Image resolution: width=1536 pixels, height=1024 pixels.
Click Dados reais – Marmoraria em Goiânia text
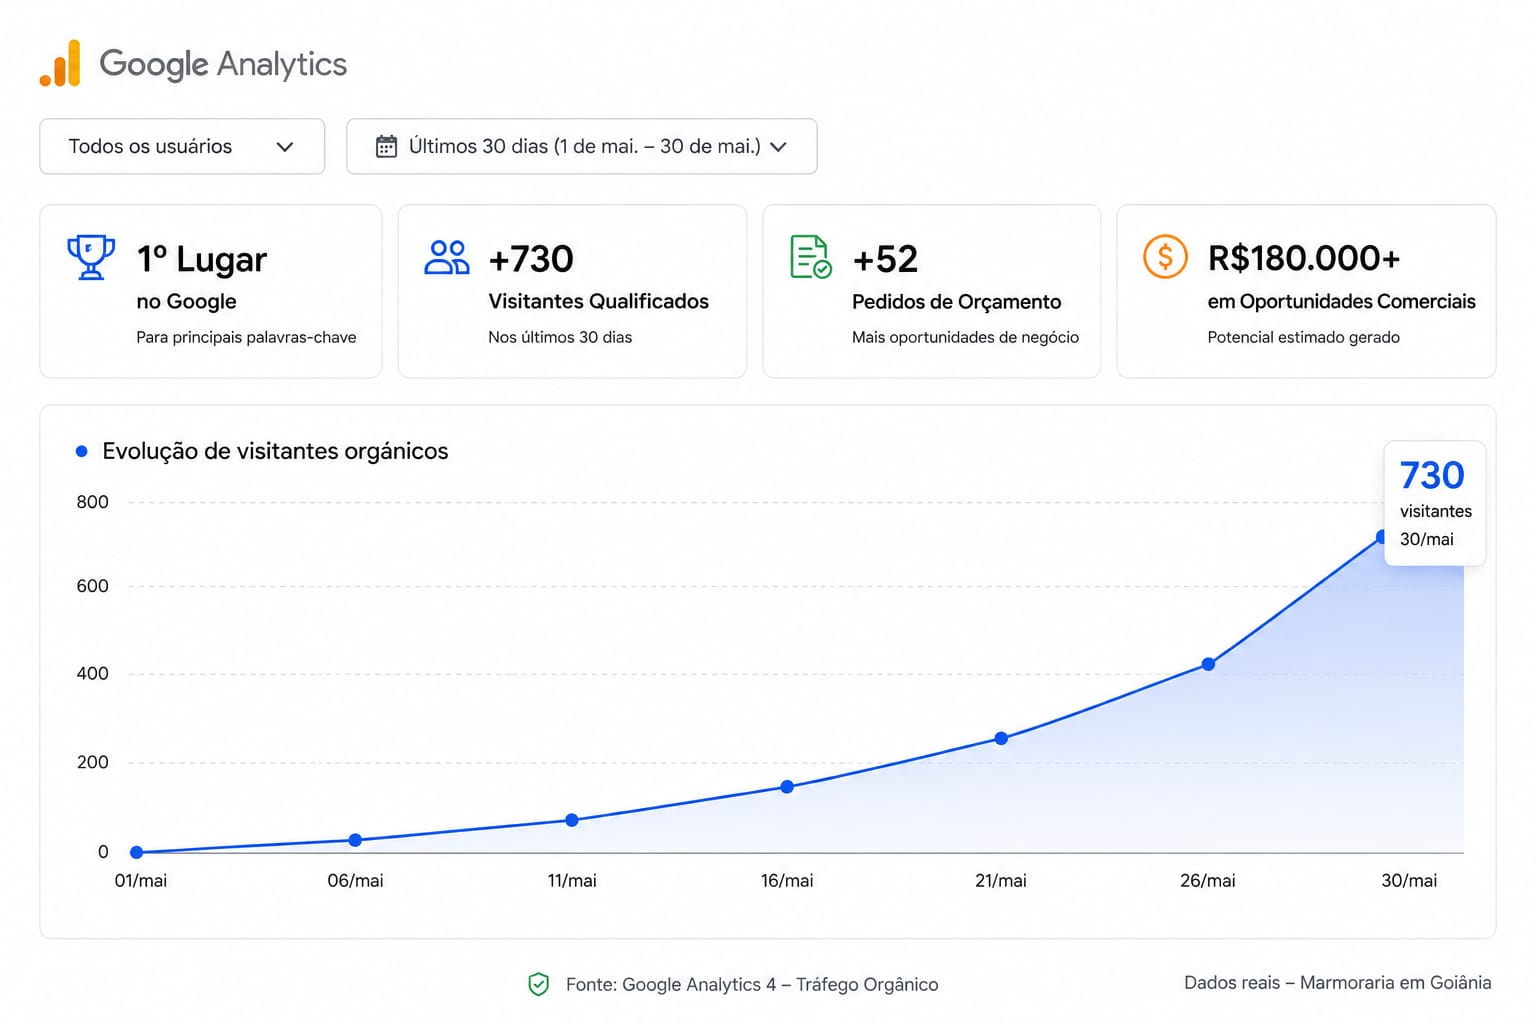1338,983
